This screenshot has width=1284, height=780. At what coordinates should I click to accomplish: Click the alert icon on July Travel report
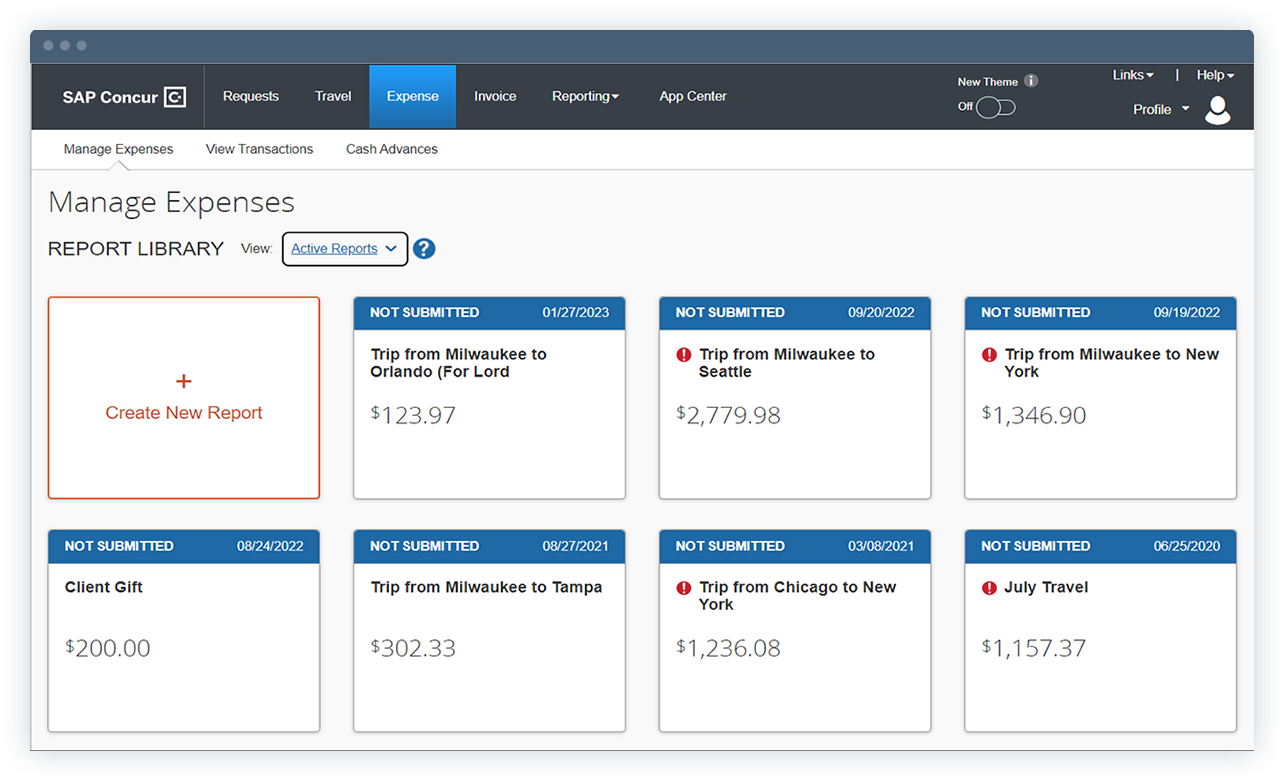(x=988, y=587)
